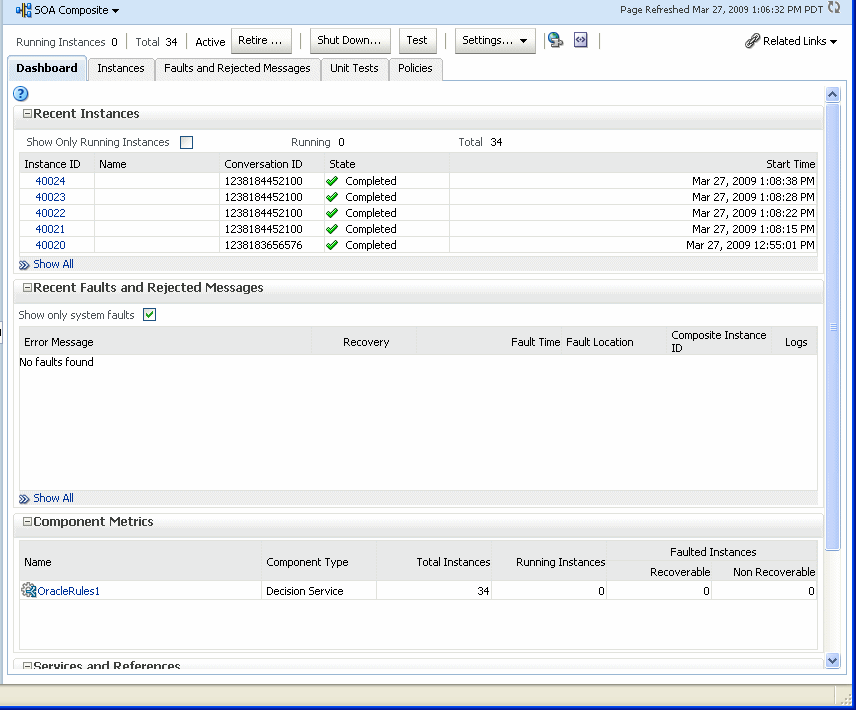The image size is (856, 710).
Task: Enable Show Only Running Instances
Action: pos(186,142)
